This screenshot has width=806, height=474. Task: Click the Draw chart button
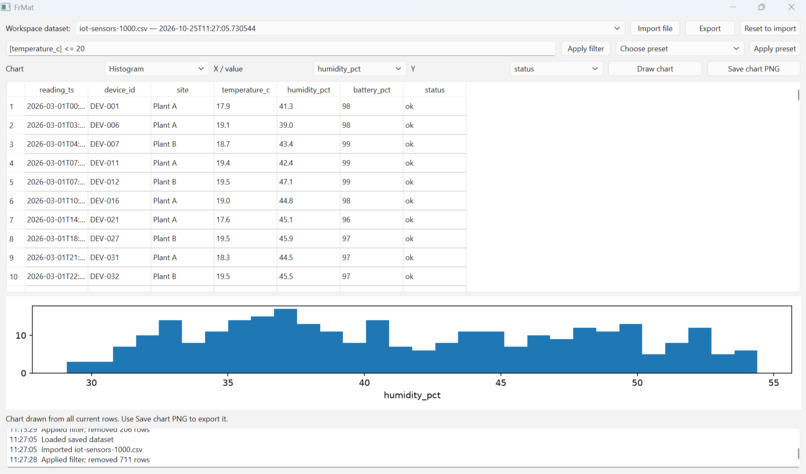coord(655,68)
